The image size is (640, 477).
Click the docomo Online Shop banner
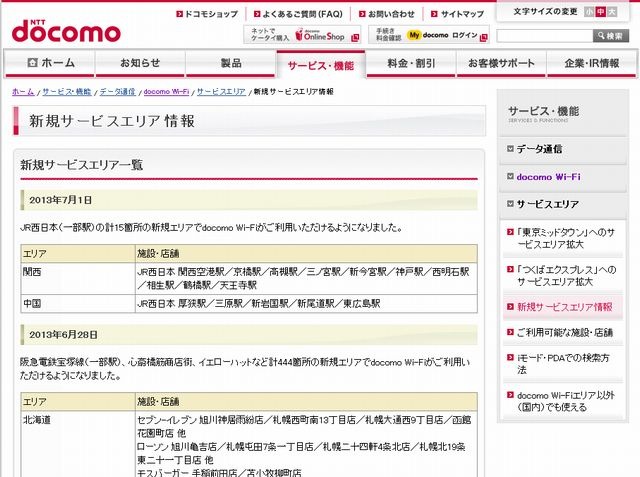[x=302, y=34]
